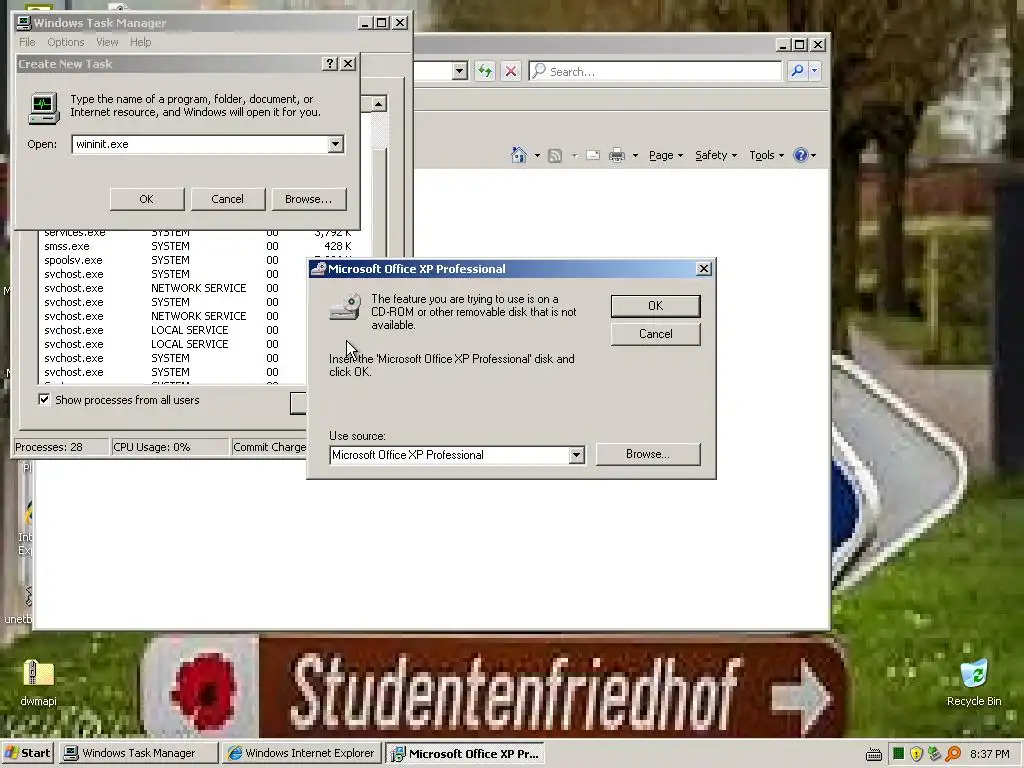
Task: Click the safely remove hardware tray icon
Action: pyautogui.click(x=935, y=754)
